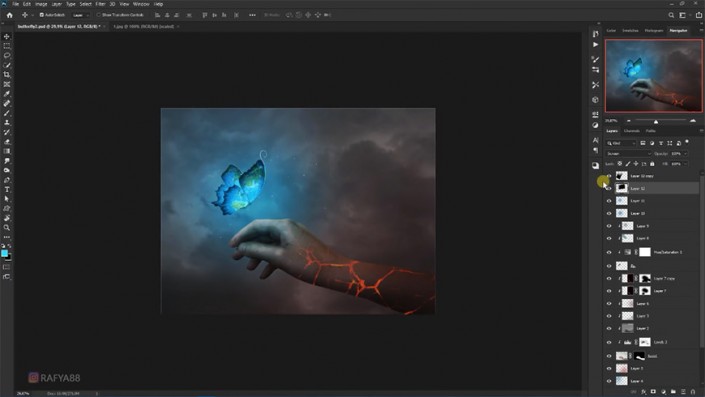
Task: Select the Clone Stamp tool
Action: tap(7, 122)
